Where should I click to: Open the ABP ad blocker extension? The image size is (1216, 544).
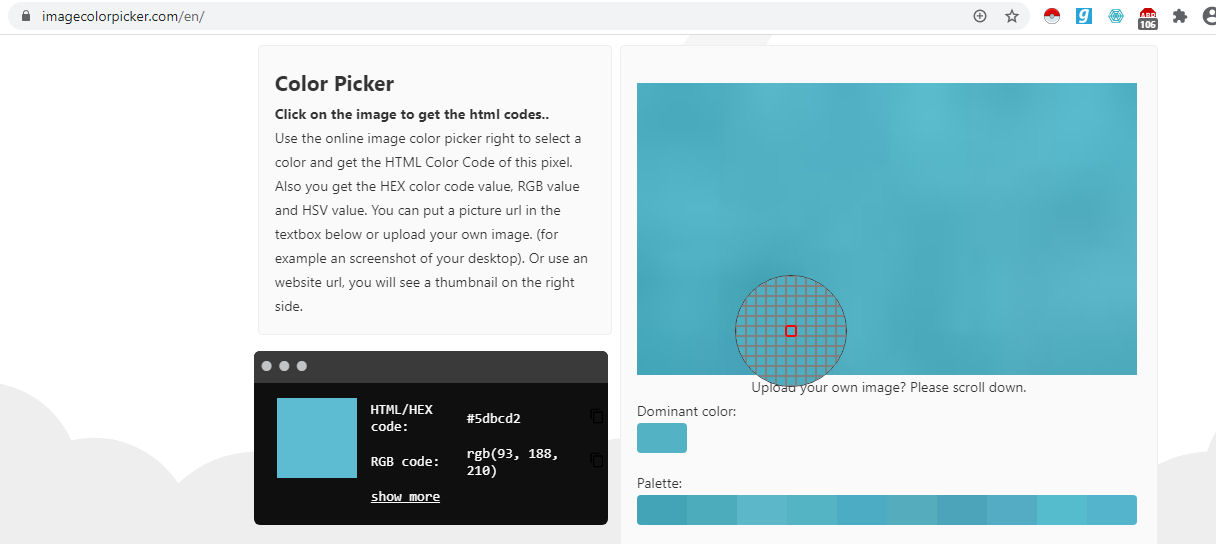[1147, 17]
